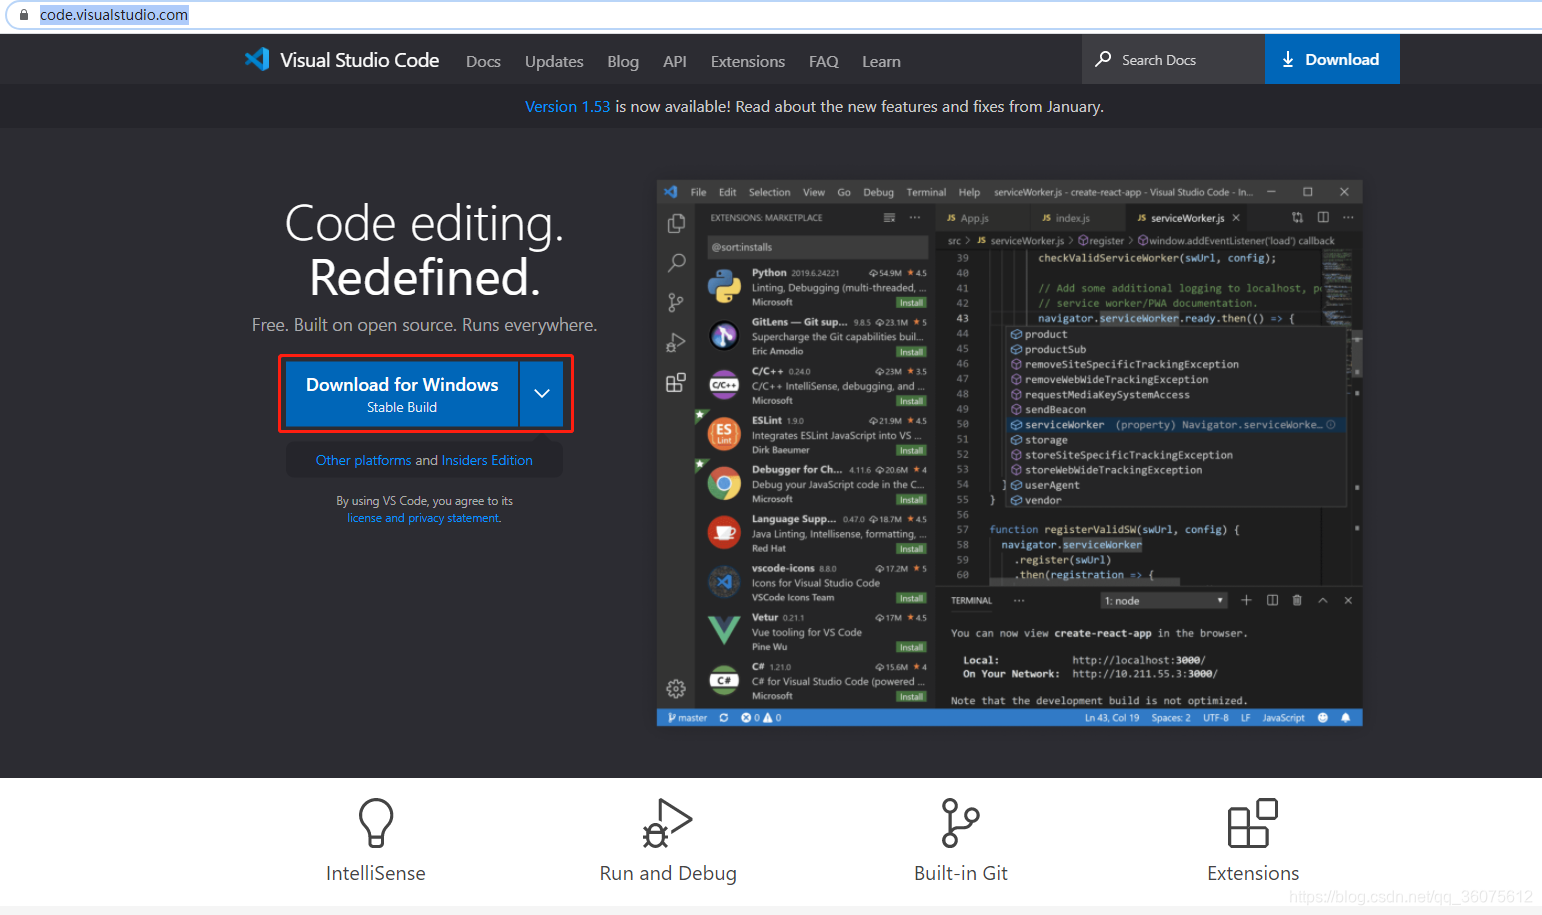Viewport: 1542px width, 915px height.
Task: Click the IntelliSense lightbulb icon
Action: pos(376,823)
